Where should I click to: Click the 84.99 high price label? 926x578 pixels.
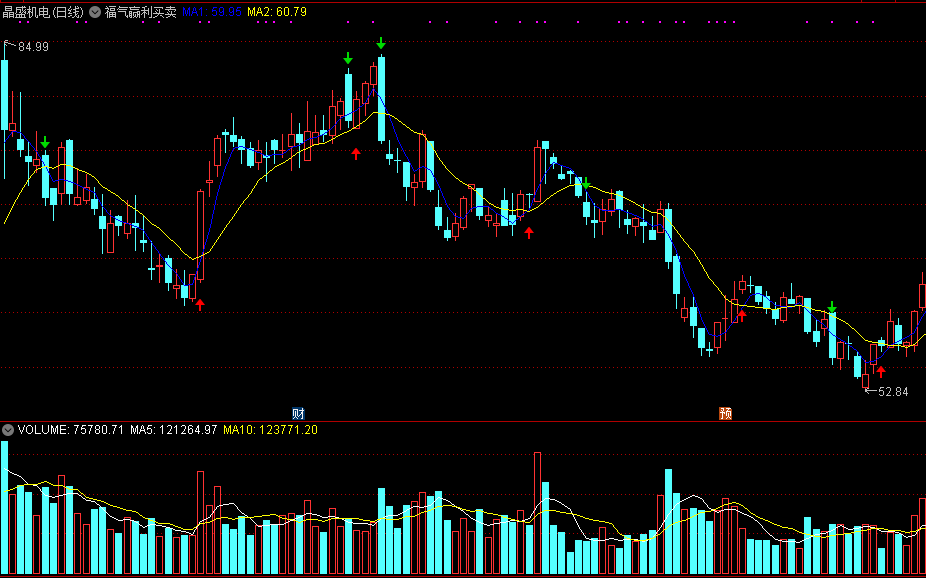(x=33, y=47)
